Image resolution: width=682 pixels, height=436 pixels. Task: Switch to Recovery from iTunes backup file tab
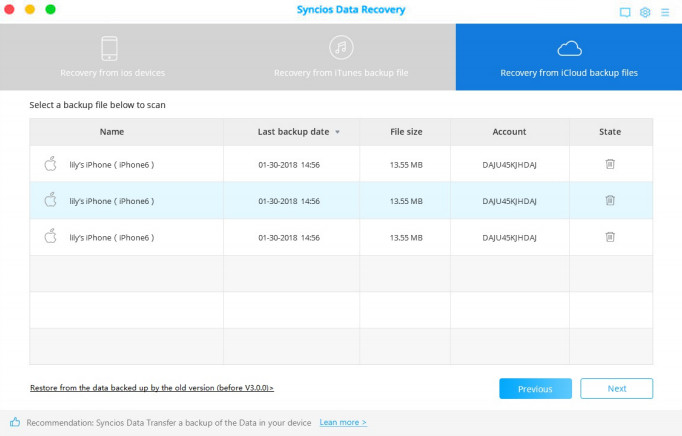(341, 57)
